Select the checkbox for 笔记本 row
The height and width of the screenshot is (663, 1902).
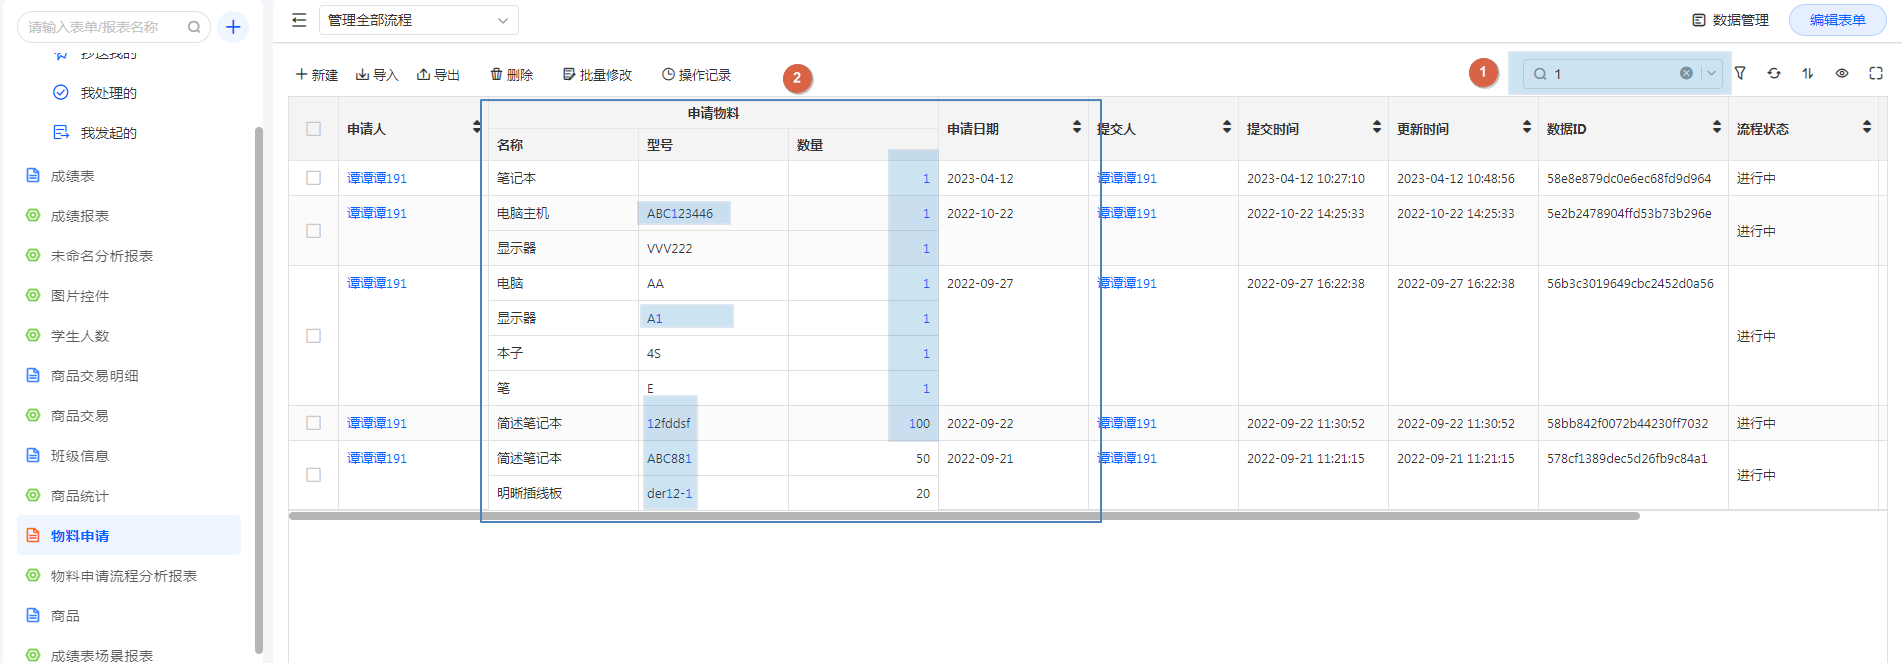point(314,178)
